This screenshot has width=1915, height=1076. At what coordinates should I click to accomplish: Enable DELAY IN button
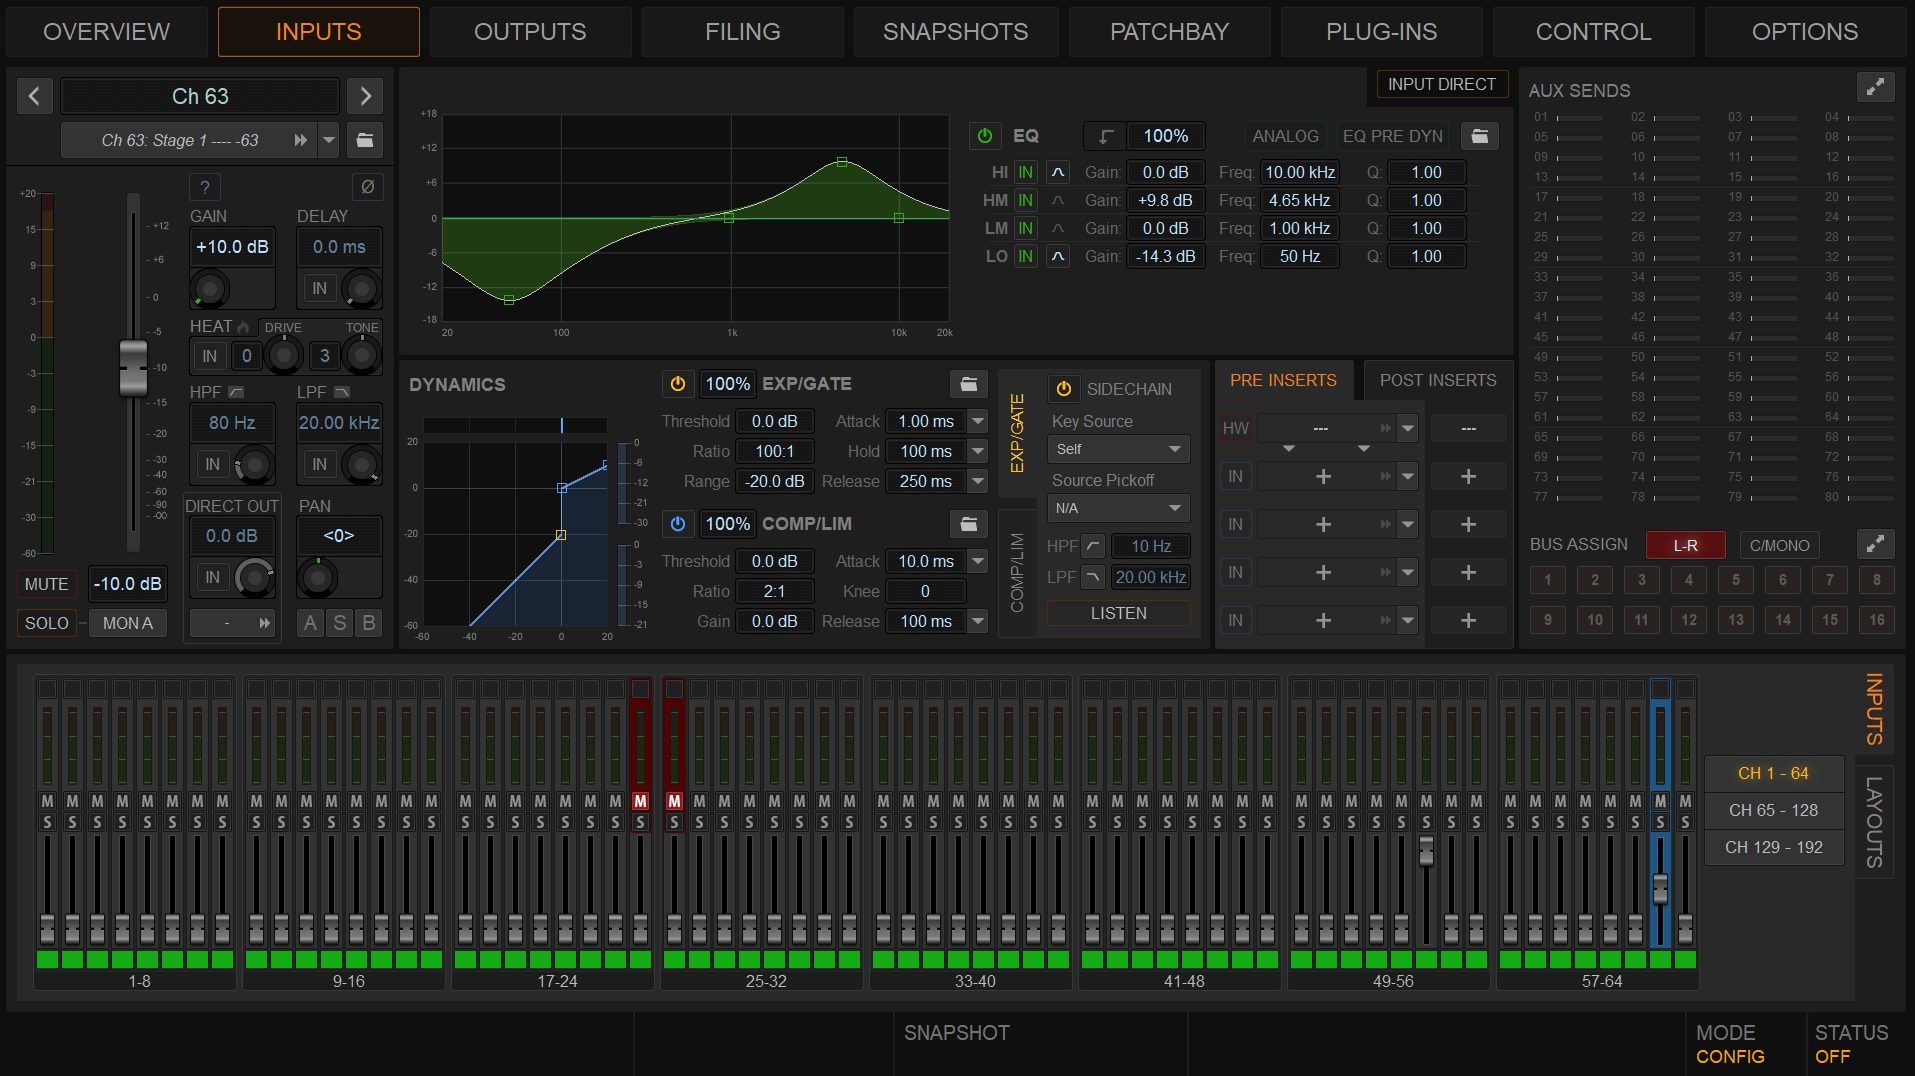pyautogui.click(x=319, y=289)
